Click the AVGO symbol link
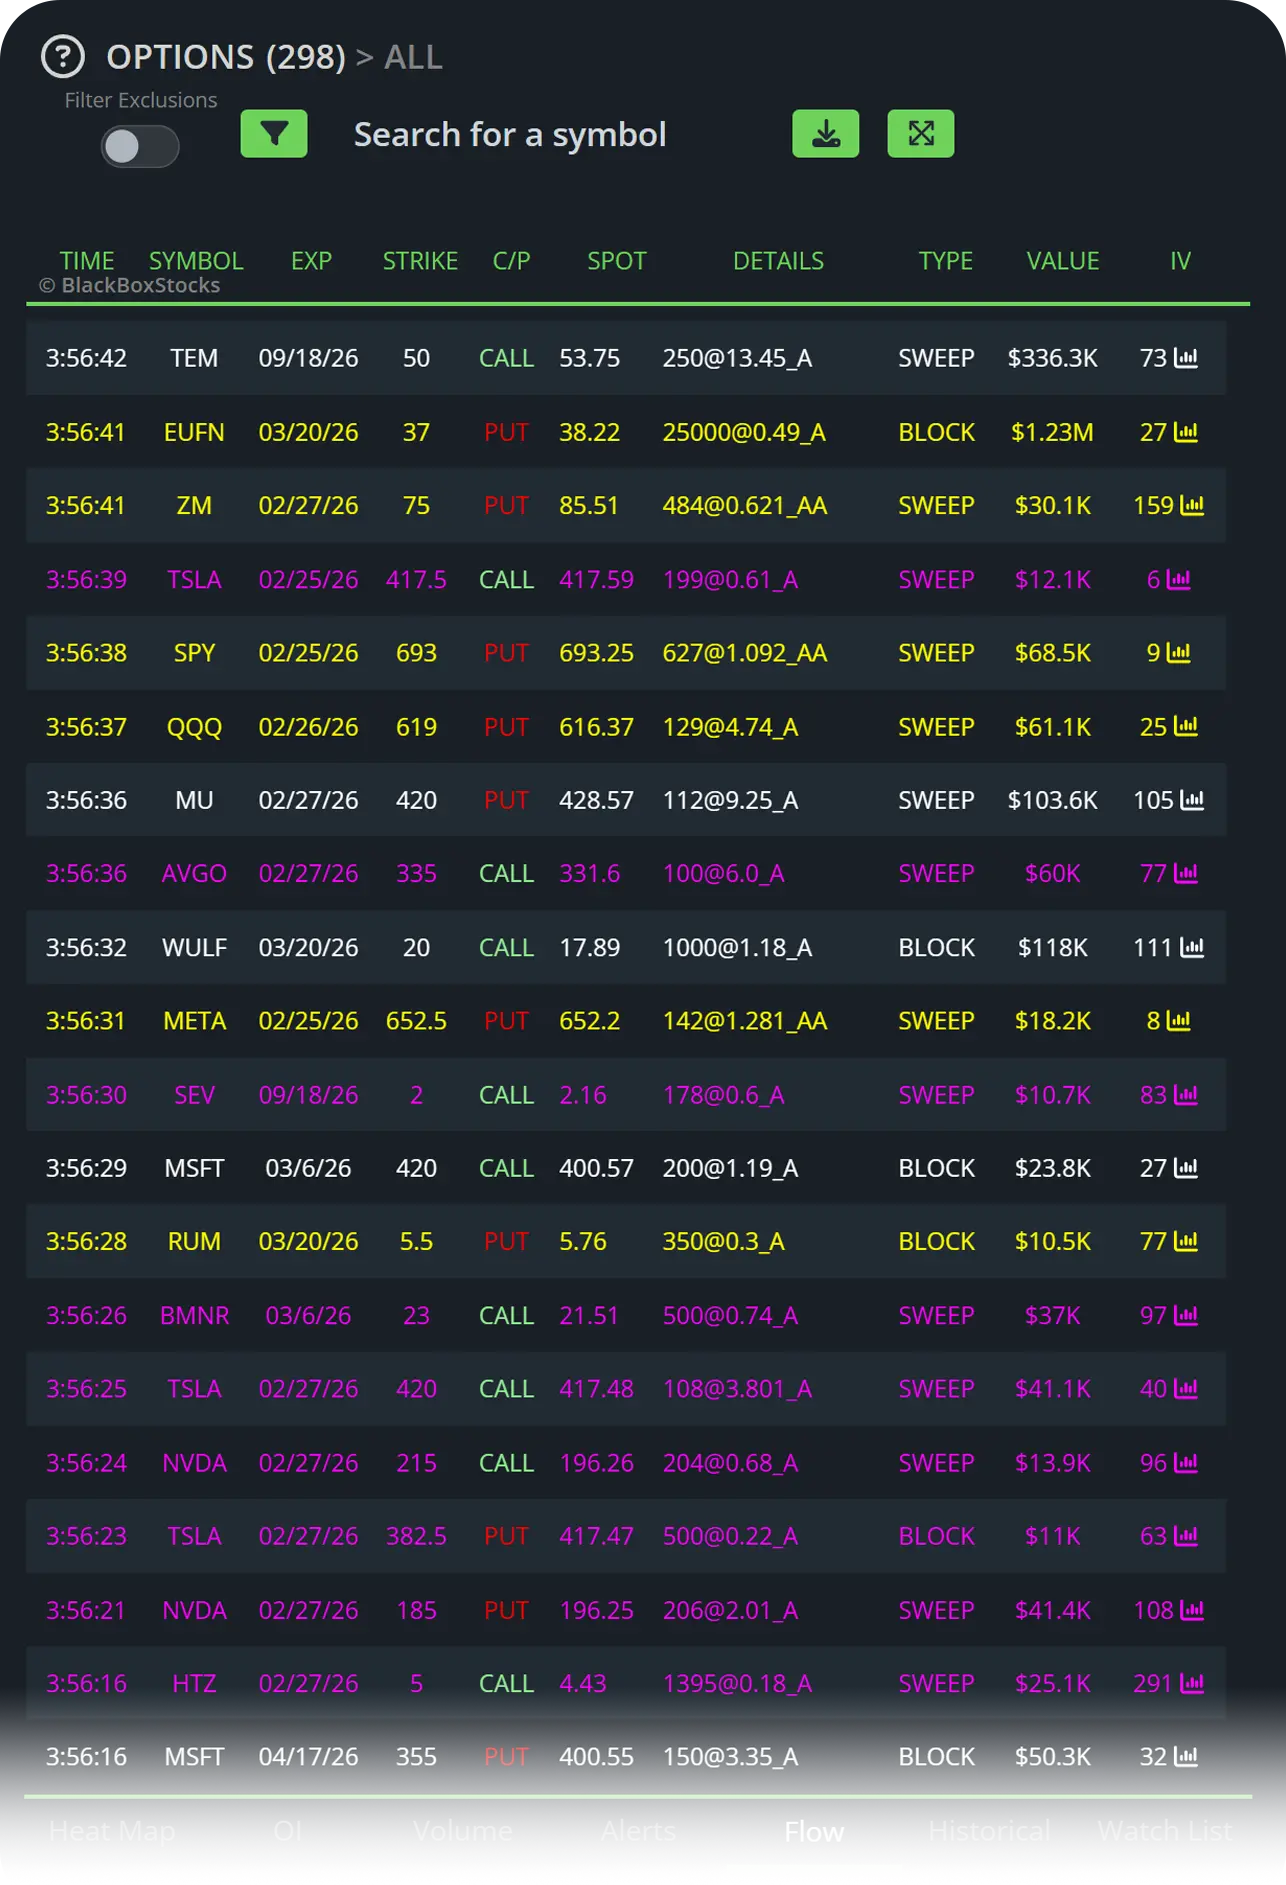1286x1885 pixels. (194, 874)
